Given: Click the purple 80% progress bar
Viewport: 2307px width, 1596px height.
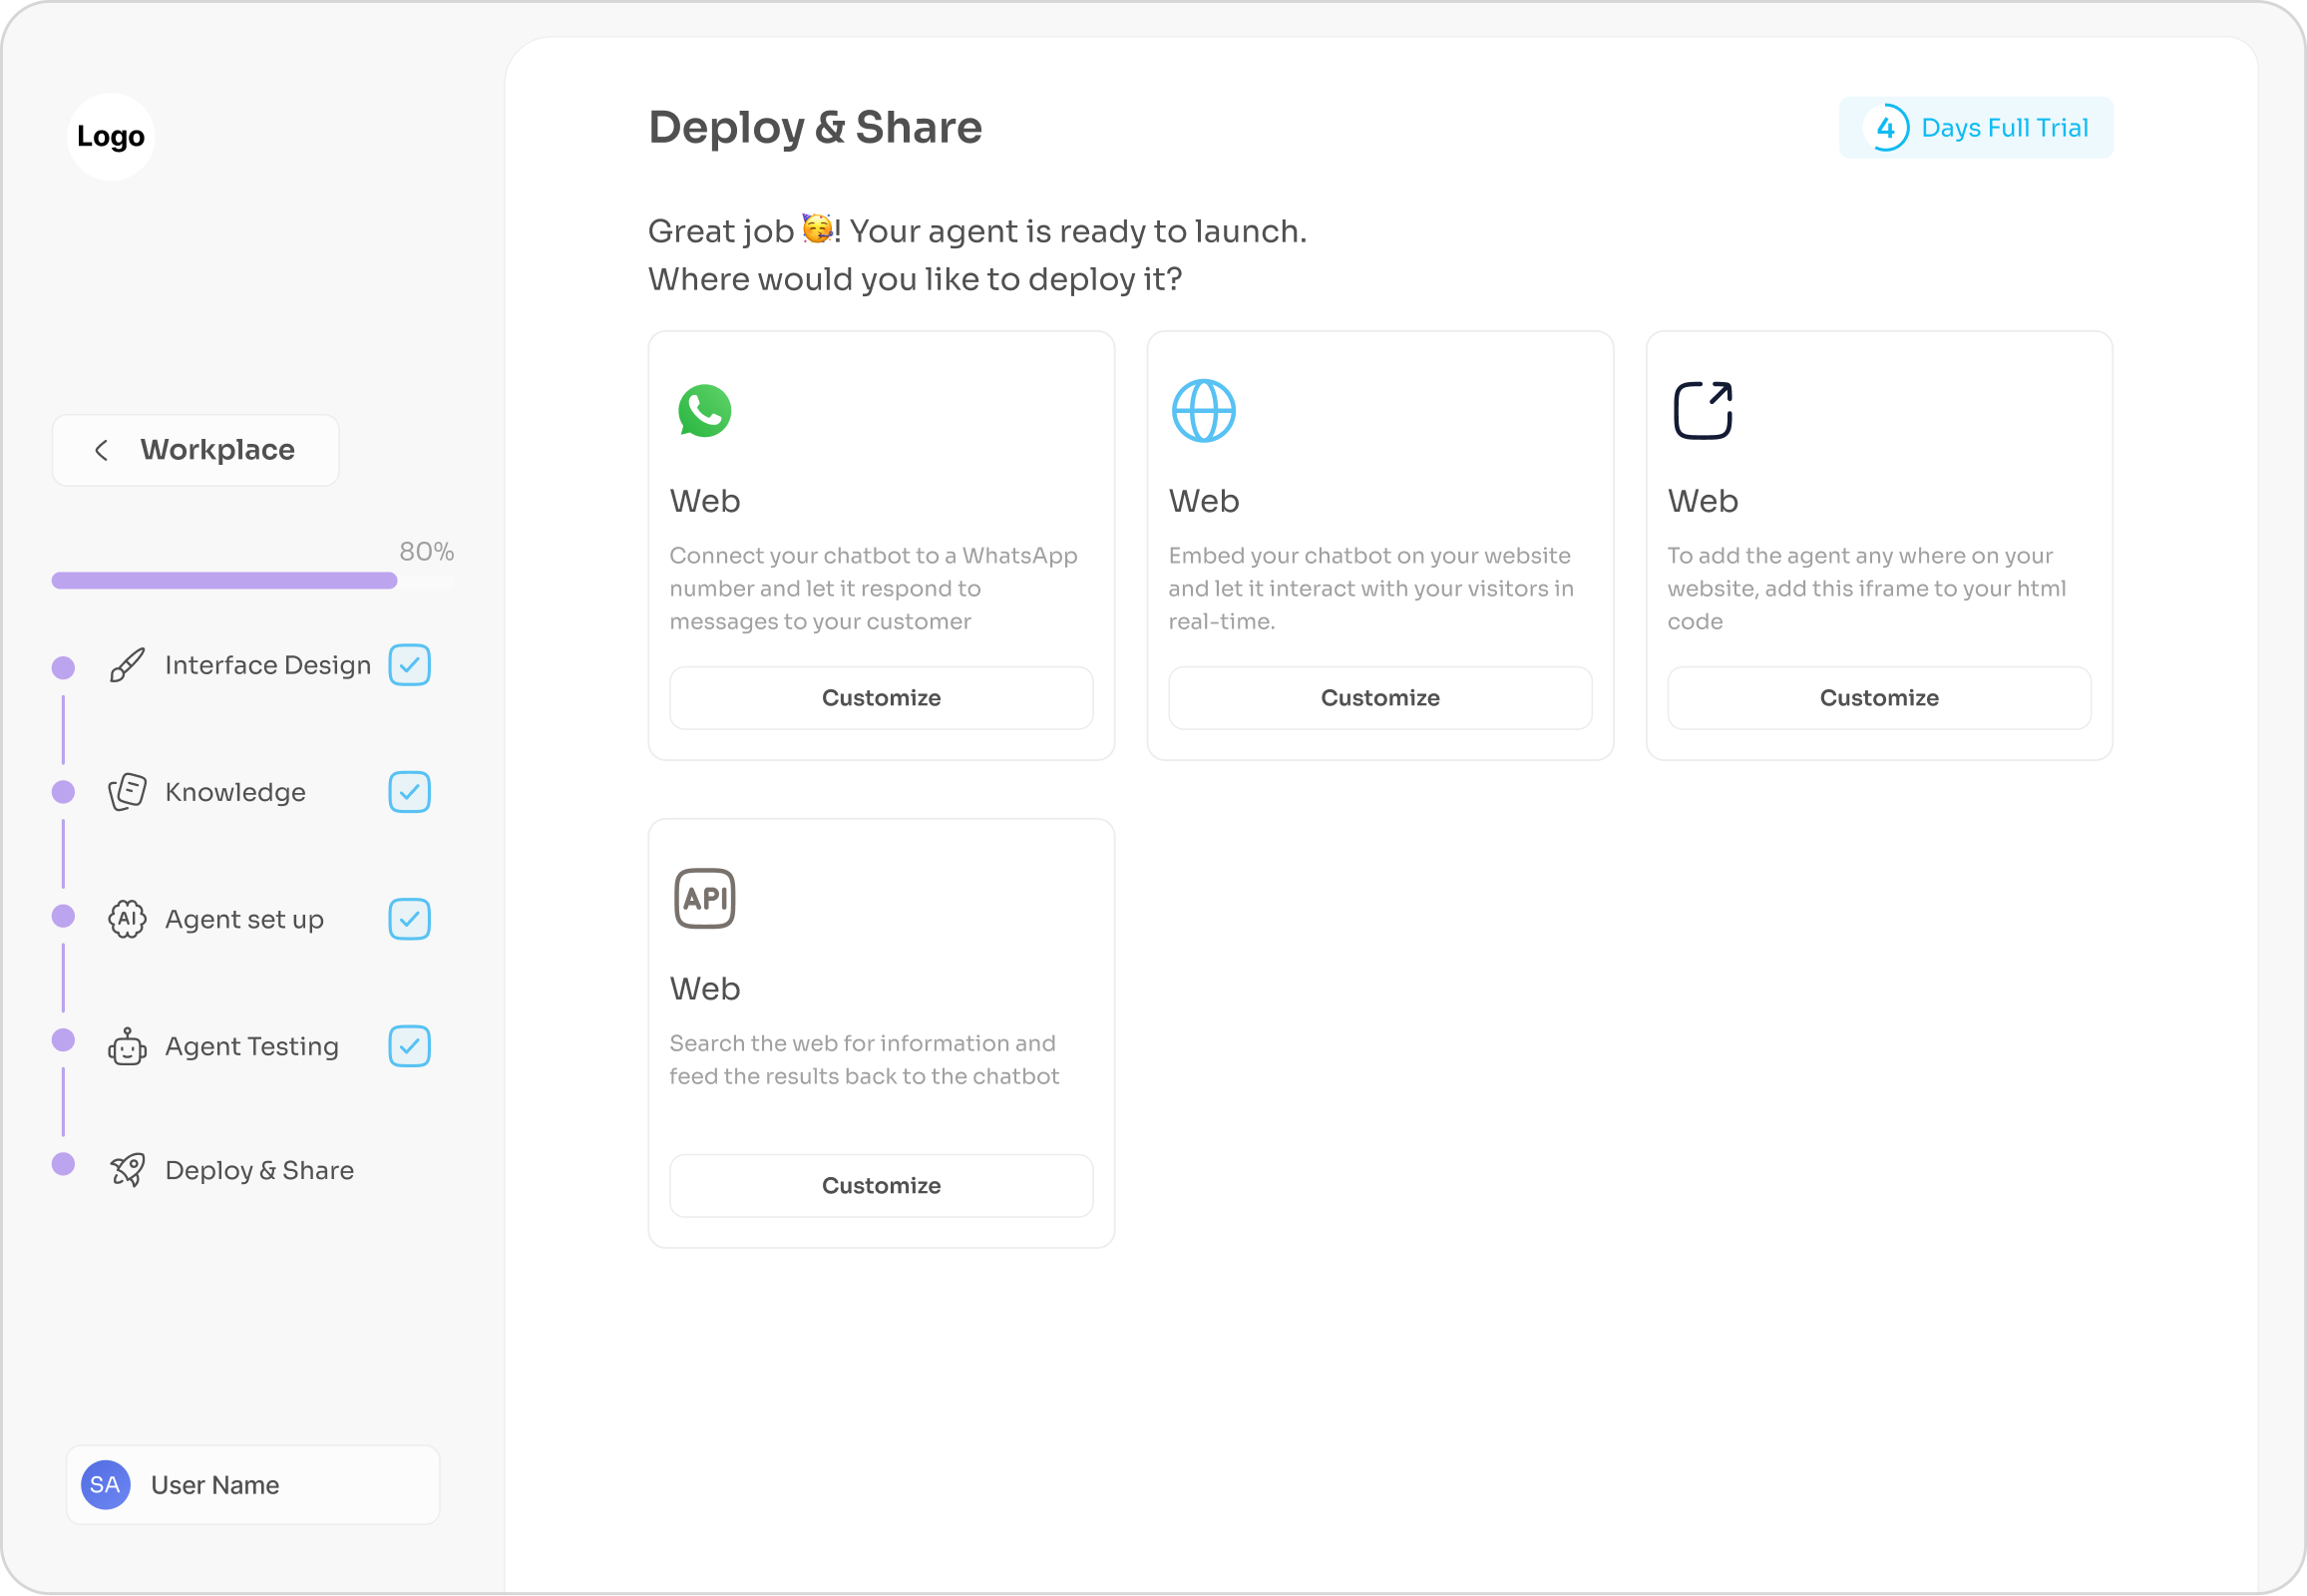Looking at the screenshot, I should pyautogui.click(x=224, y=581).
